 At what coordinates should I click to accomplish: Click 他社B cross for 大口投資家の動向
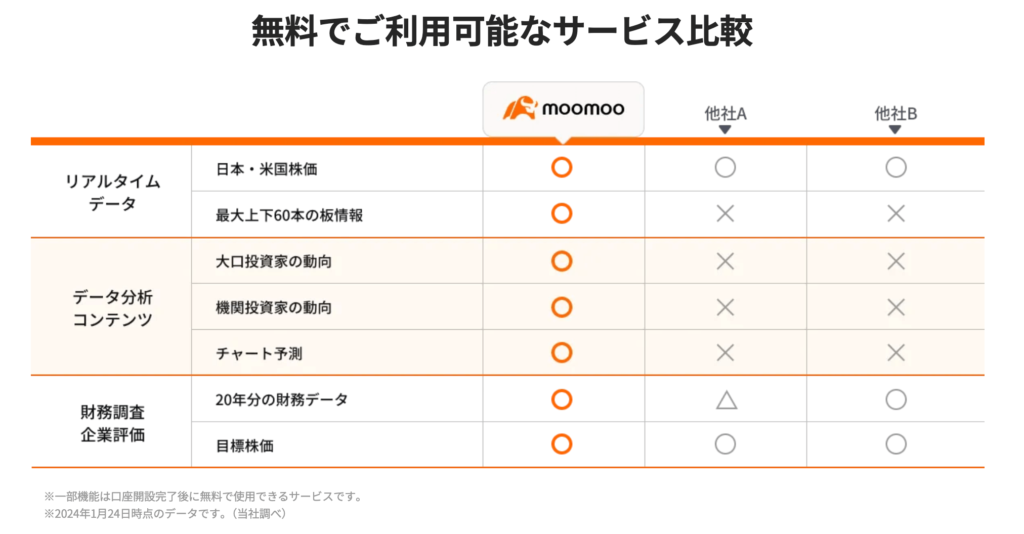coord(896,262)
